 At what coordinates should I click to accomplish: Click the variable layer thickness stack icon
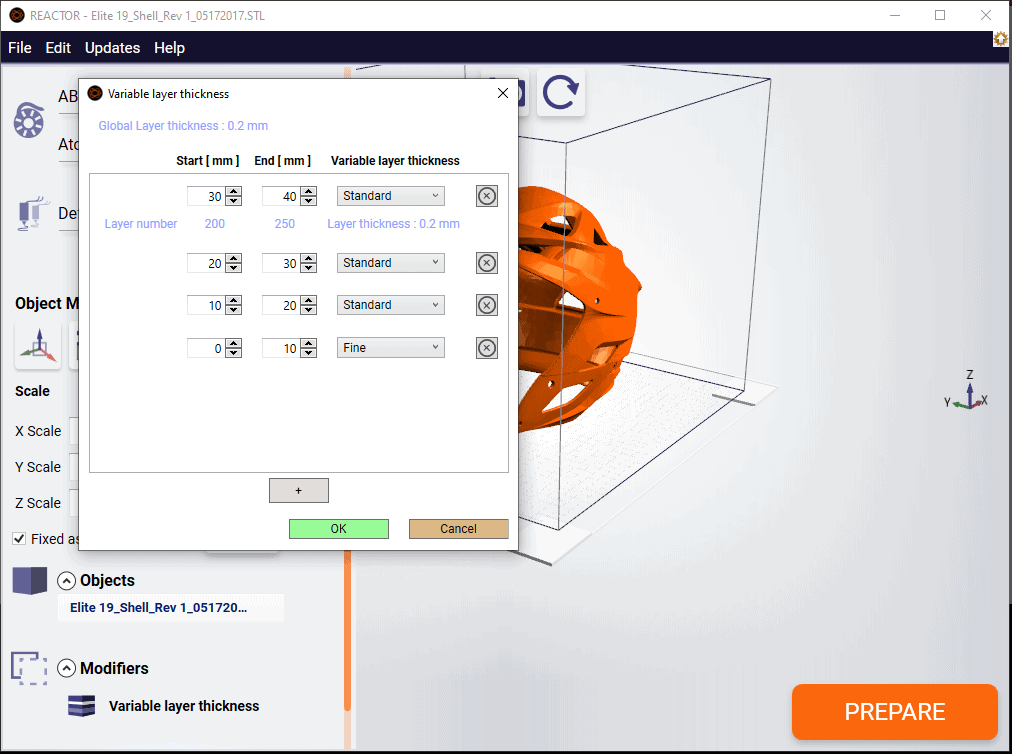tap(81, 706)
